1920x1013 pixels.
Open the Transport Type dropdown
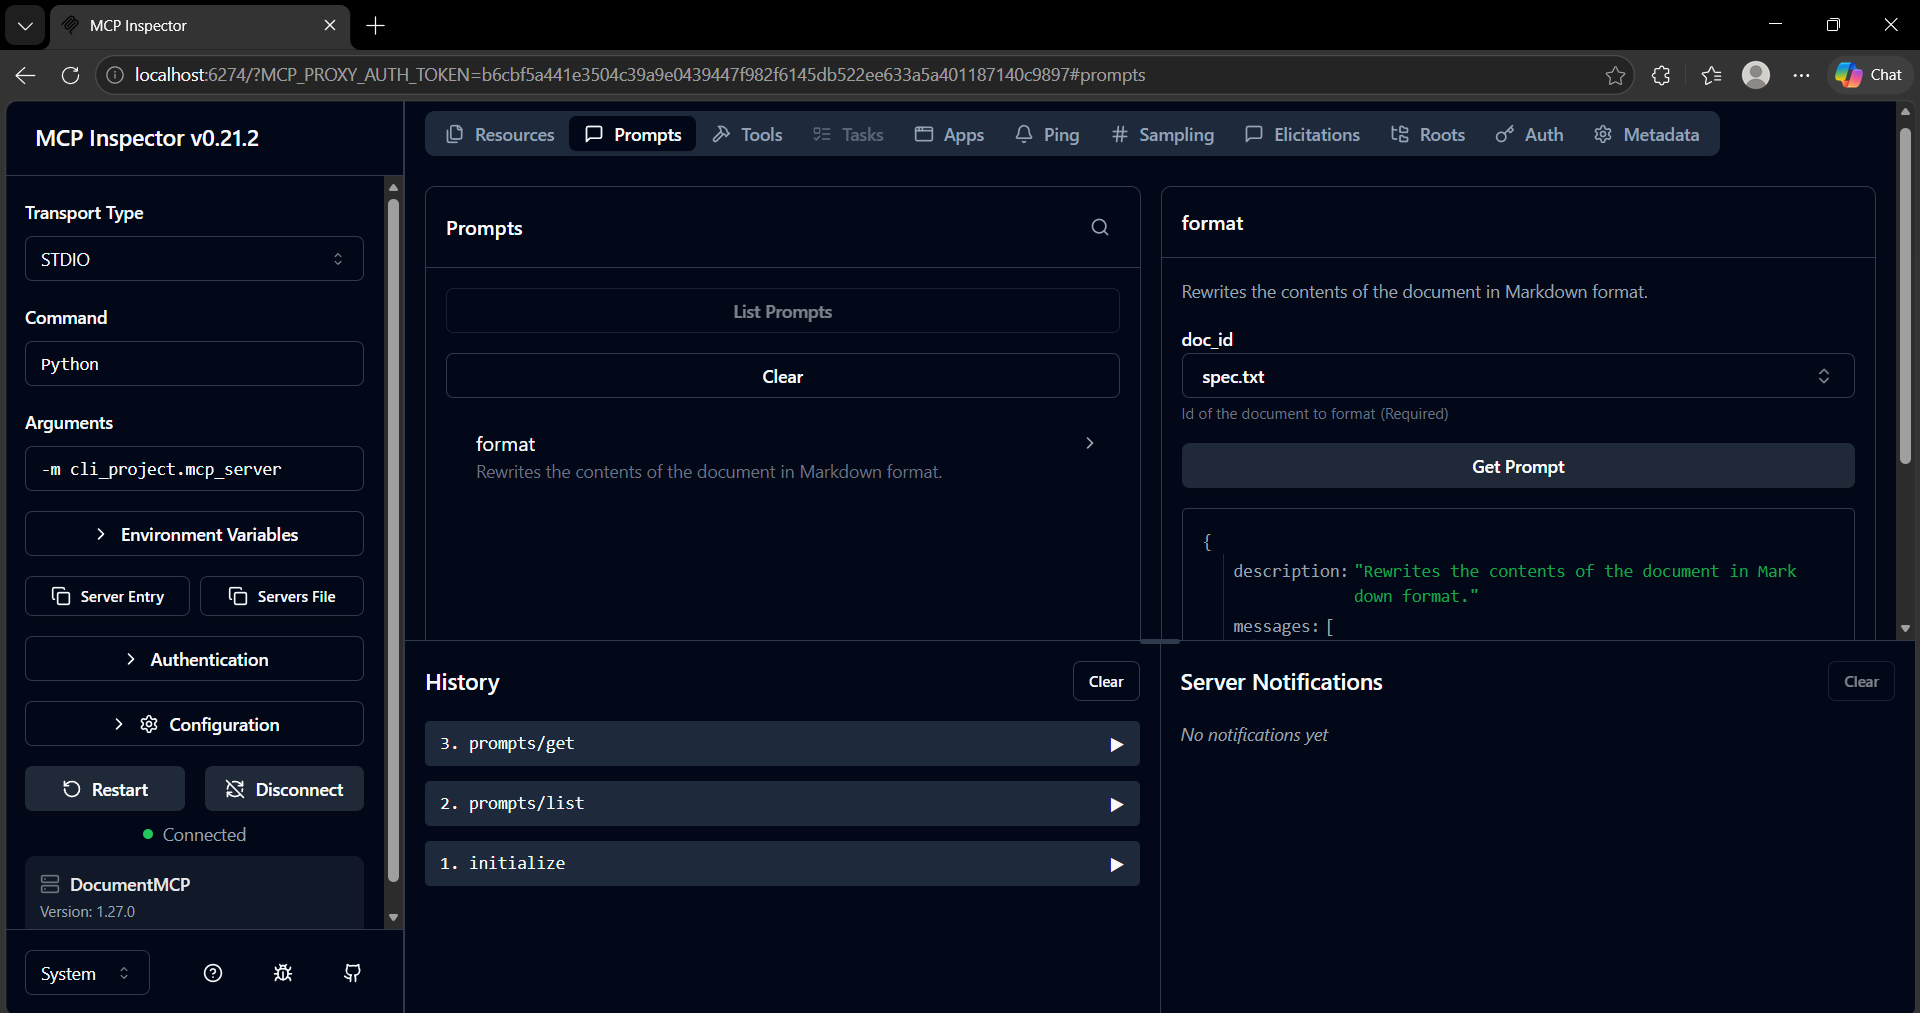(x=194, y=258)
